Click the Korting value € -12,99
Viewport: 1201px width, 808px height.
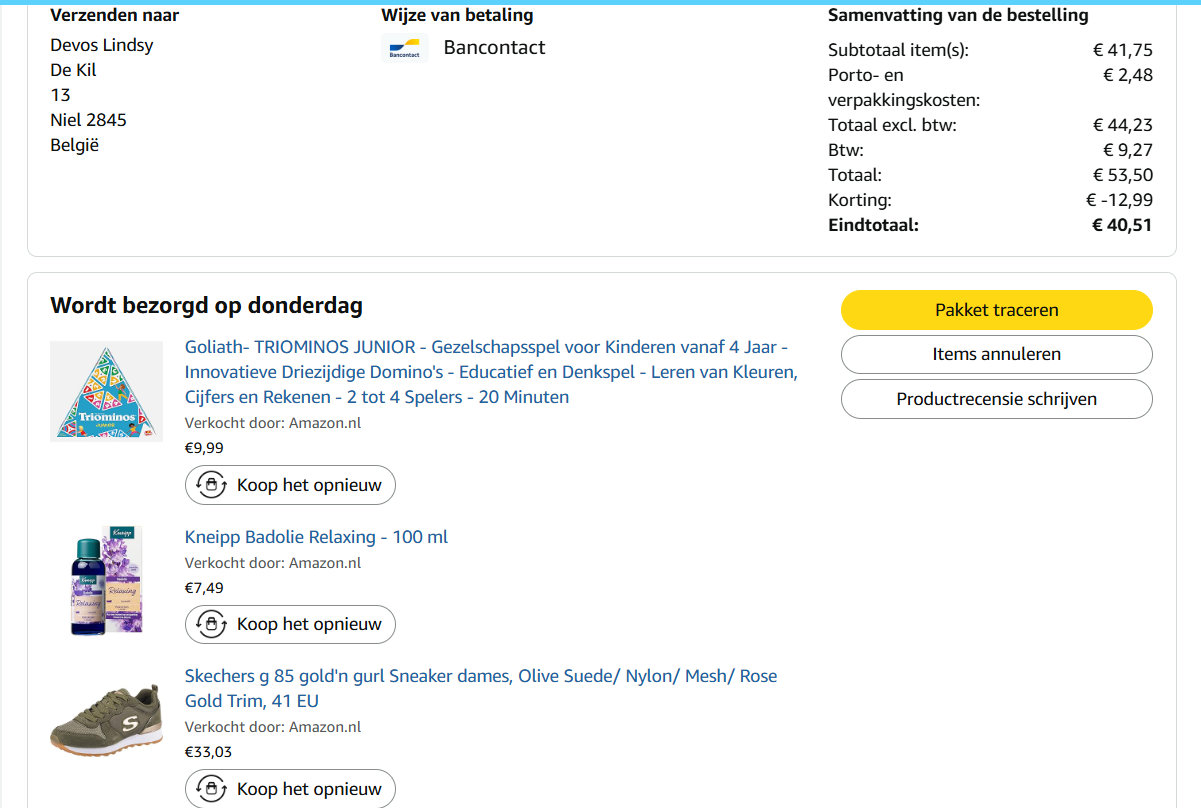click(x=1119, y=200)
